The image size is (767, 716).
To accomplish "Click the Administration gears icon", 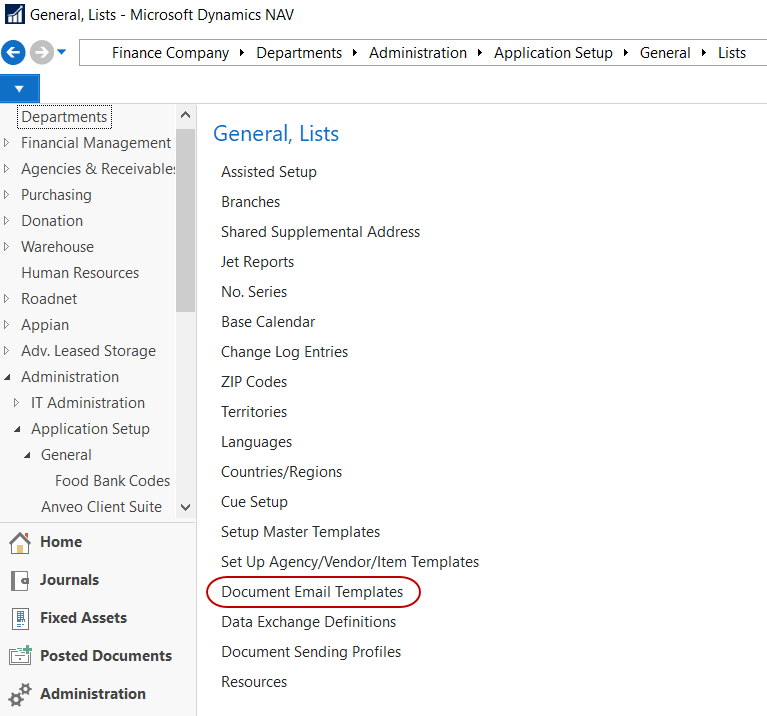I will click(x=19, y=694).
